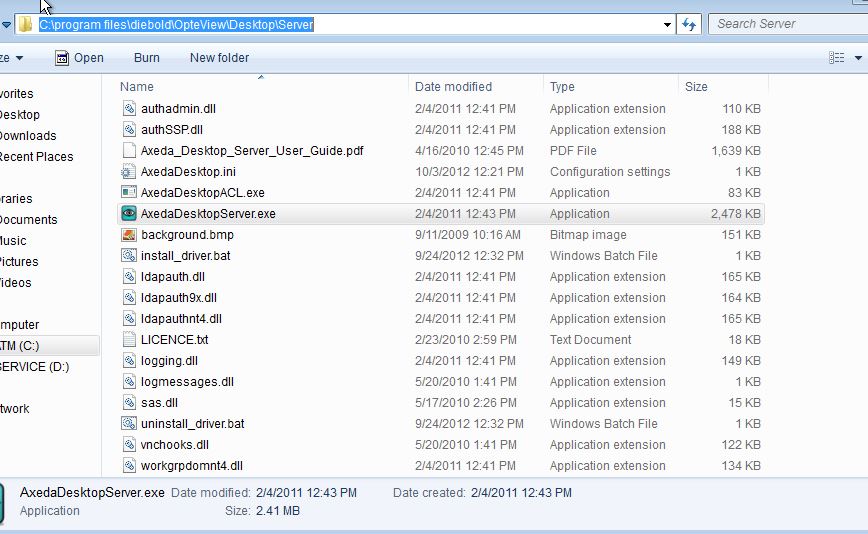
Task: Sort files by Type column
Action: click(562, 86)
